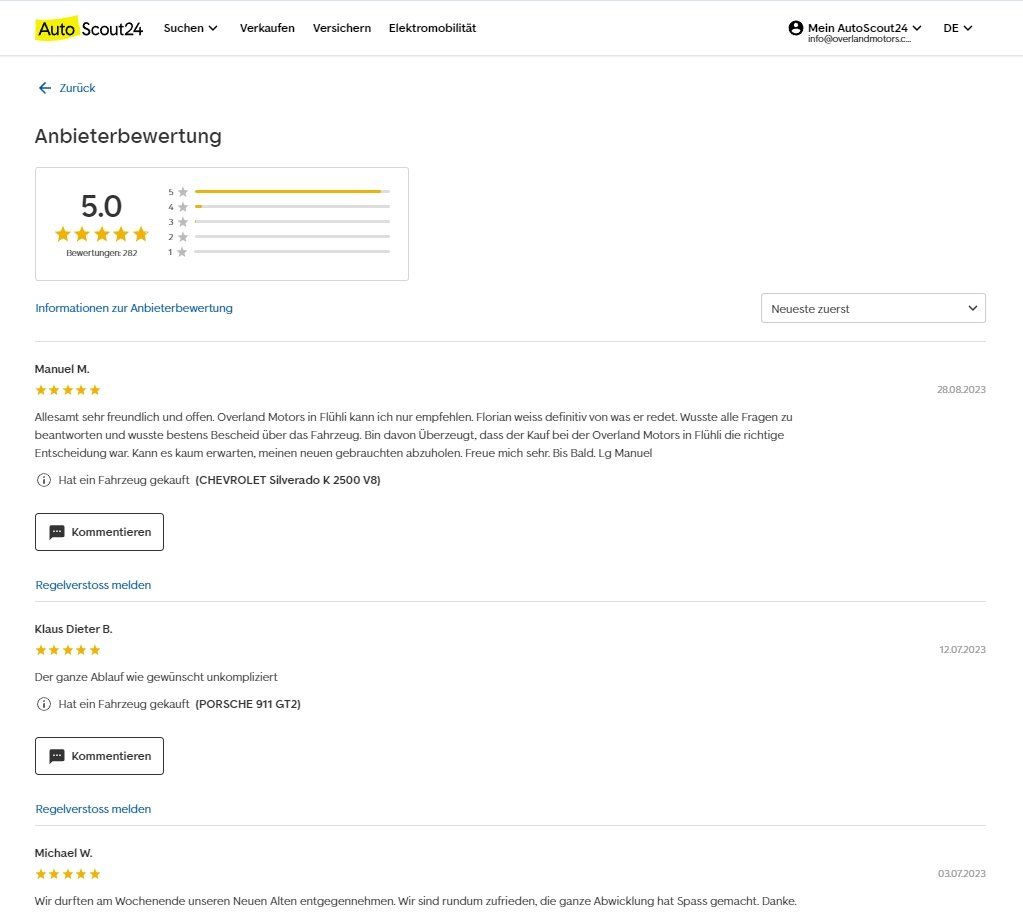Click review text Der ganze Ablauf wie gewünscht unkompliziert

click(156, 677)
